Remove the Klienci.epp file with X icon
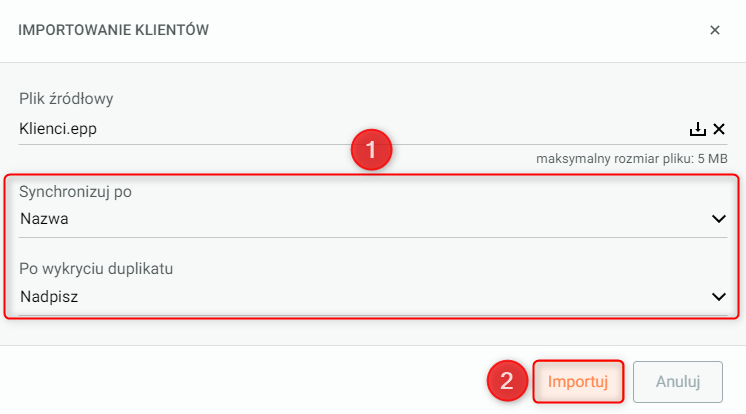This screenshot has height=414, width=746. point(718,129)
